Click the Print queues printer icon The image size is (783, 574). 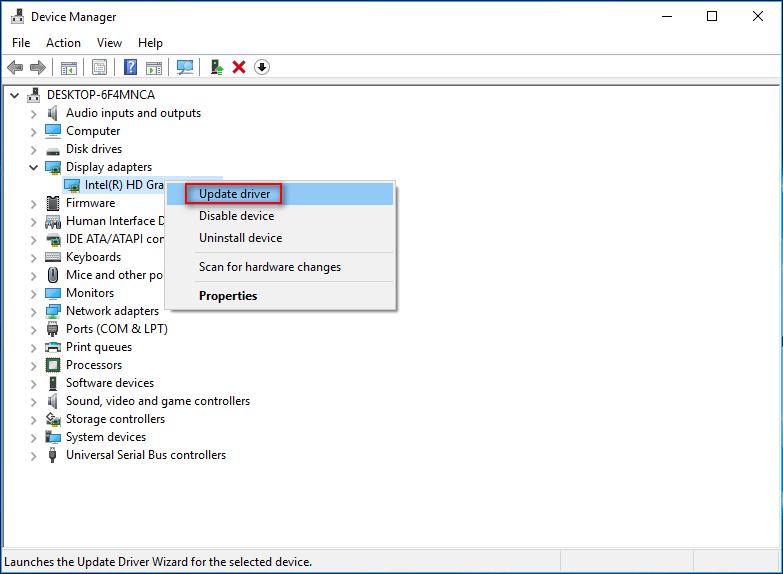(x=53, y=347)
